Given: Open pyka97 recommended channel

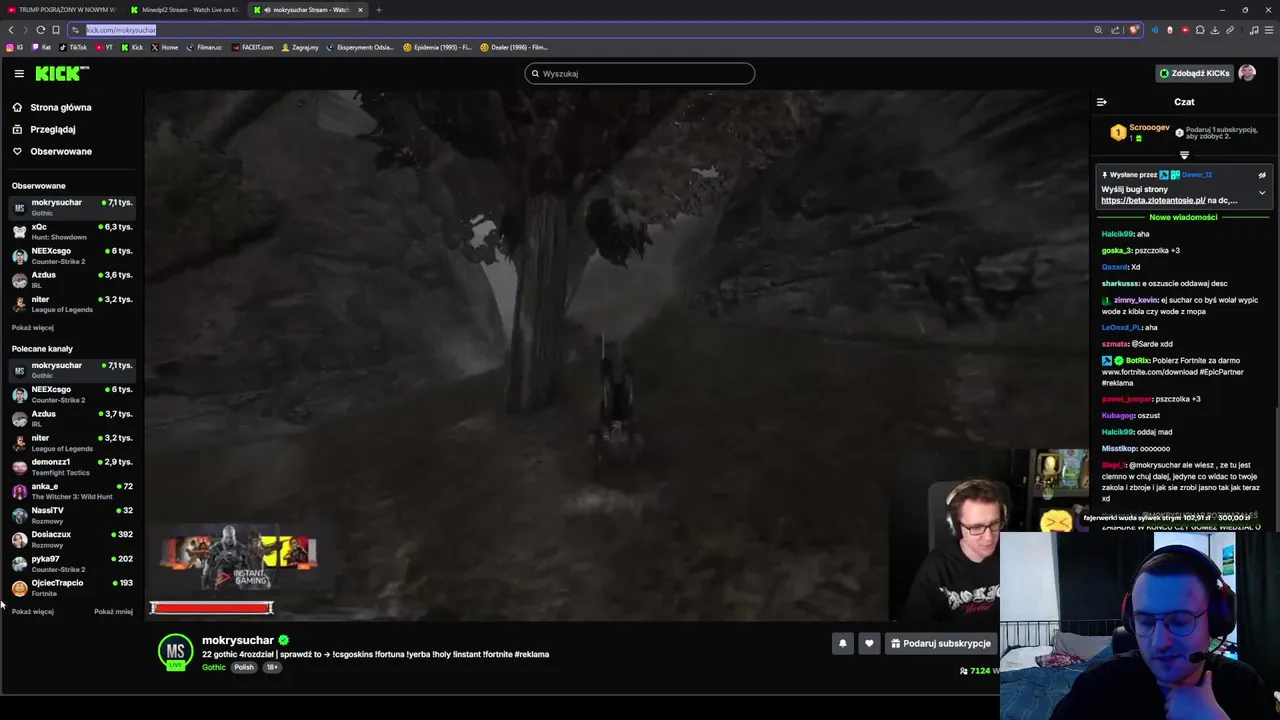Looking at the screenshot, I should pos(72,563).
